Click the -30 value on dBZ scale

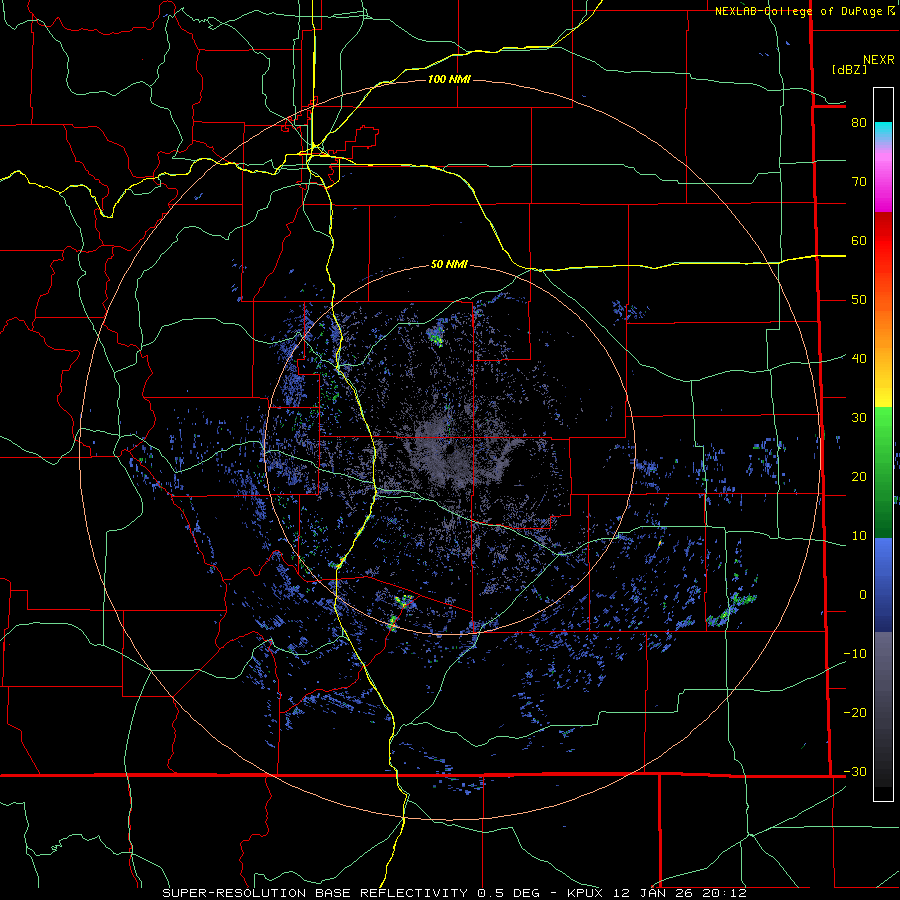(855, 771)
